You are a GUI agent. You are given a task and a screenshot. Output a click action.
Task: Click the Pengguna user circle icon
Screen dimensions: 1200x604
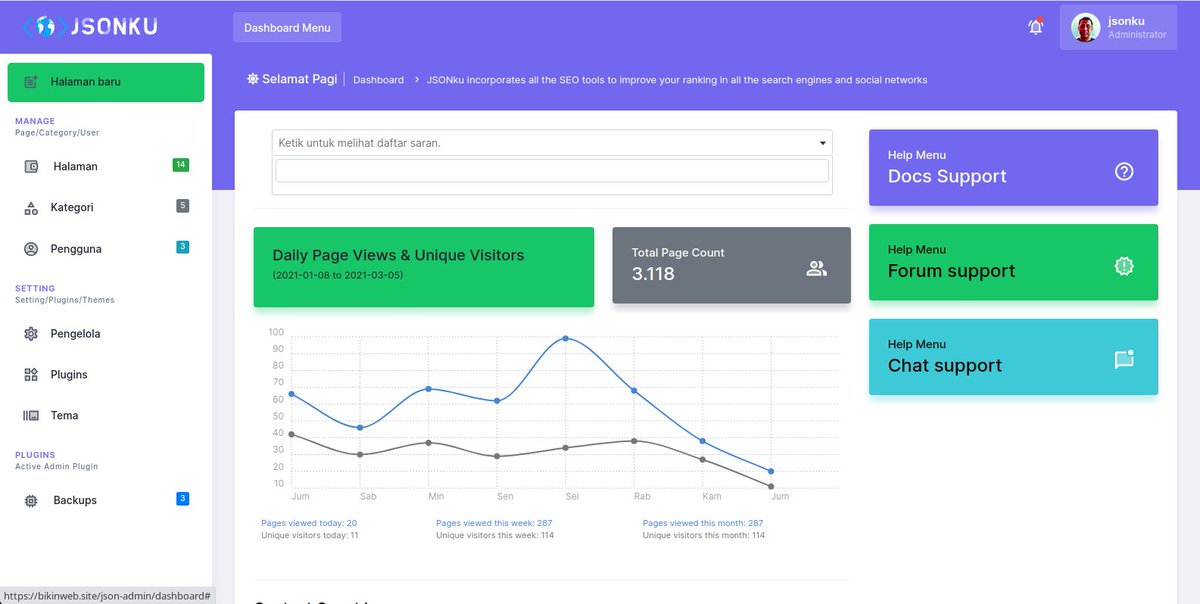pyautogui.click(x=31, y=249)
